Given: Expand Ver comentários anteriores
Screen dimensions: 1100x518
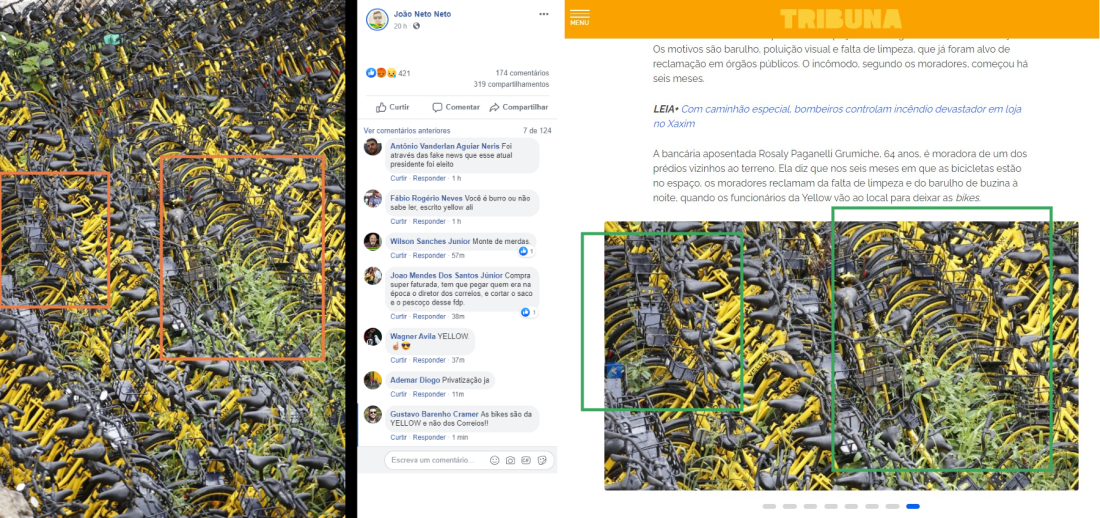Looking at the screenshot, I should coord(407,131).
